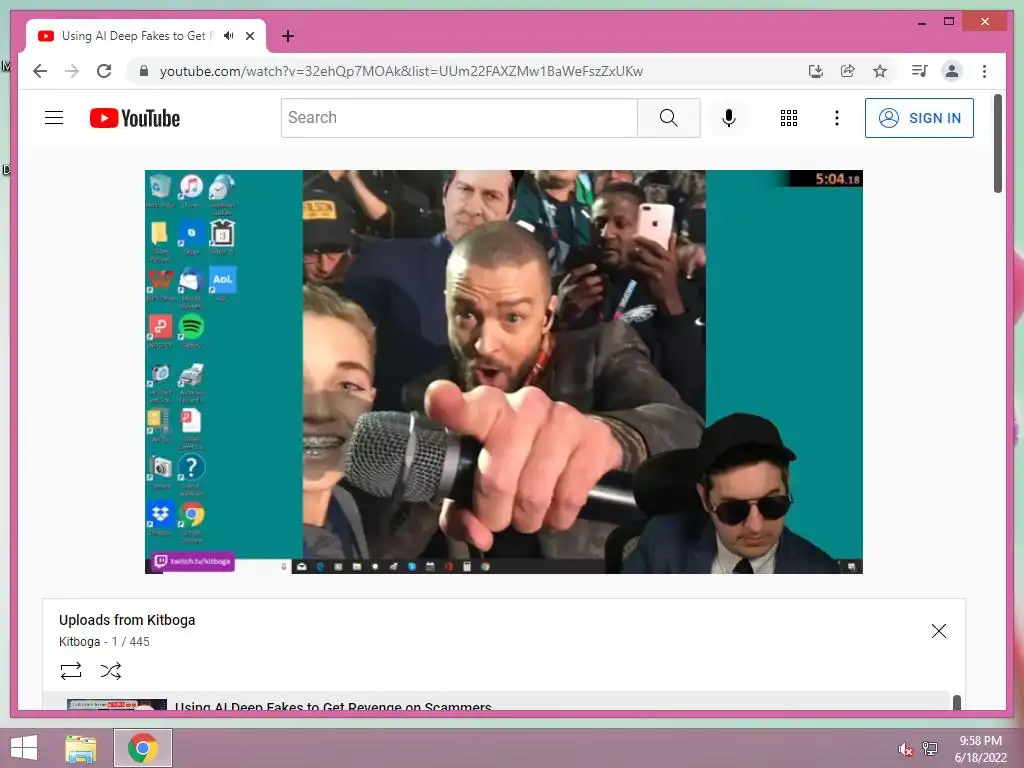Image resolution: width=1024 pixels, height=768 pixels.
Task: Go to YouTube home via logo
Action: [135, 118]
